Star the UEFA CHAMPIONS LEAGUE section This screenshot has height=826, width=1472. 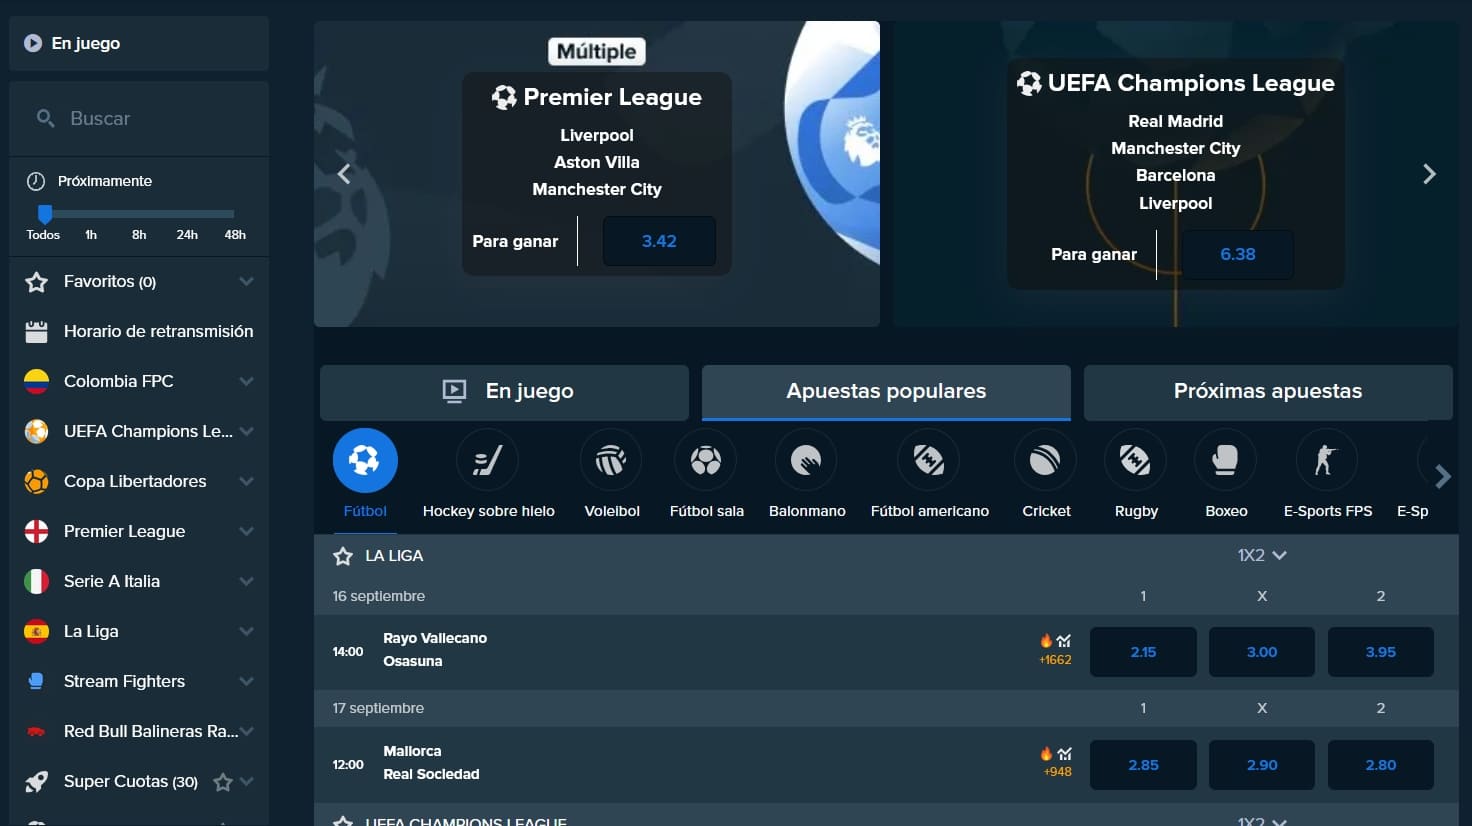[x=344, y=820]
